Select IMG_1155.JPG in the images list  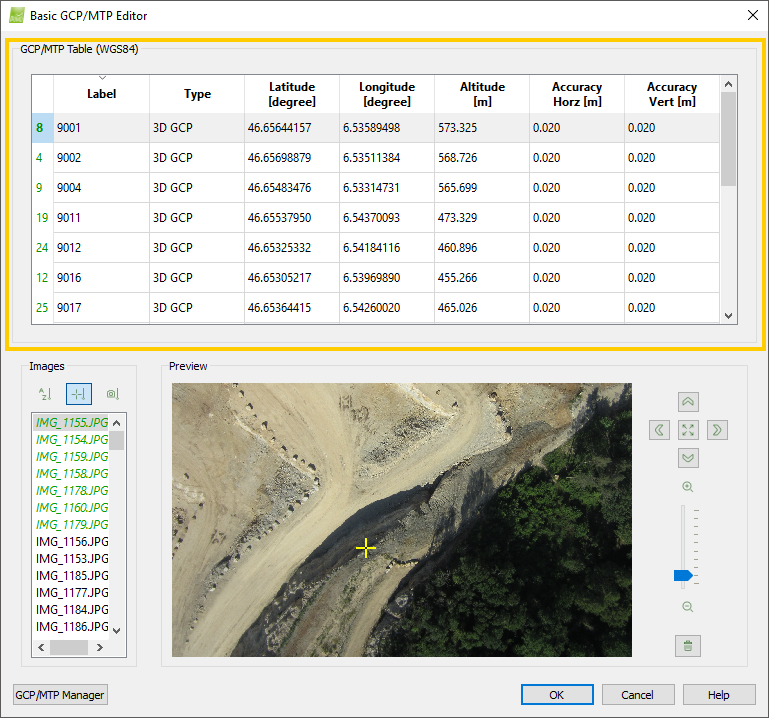tap(71, 423)
